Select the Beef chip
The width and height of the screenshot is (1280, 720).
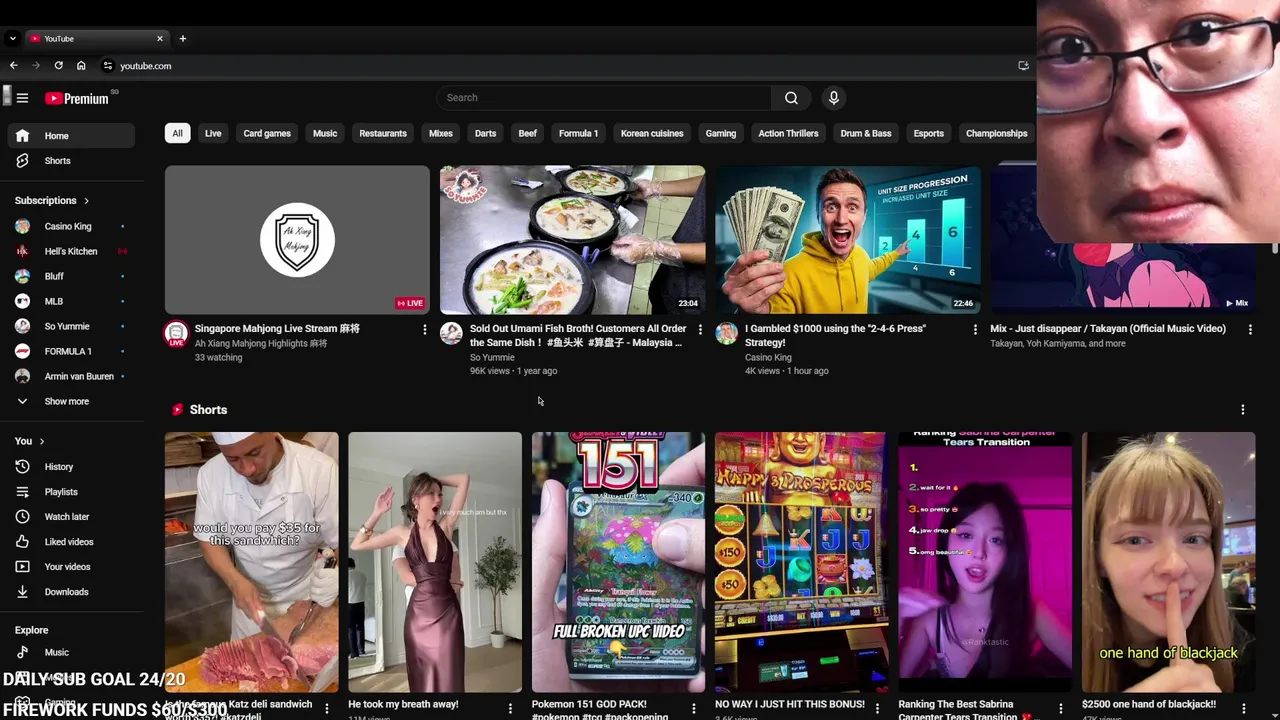click(x=528, y=133)
